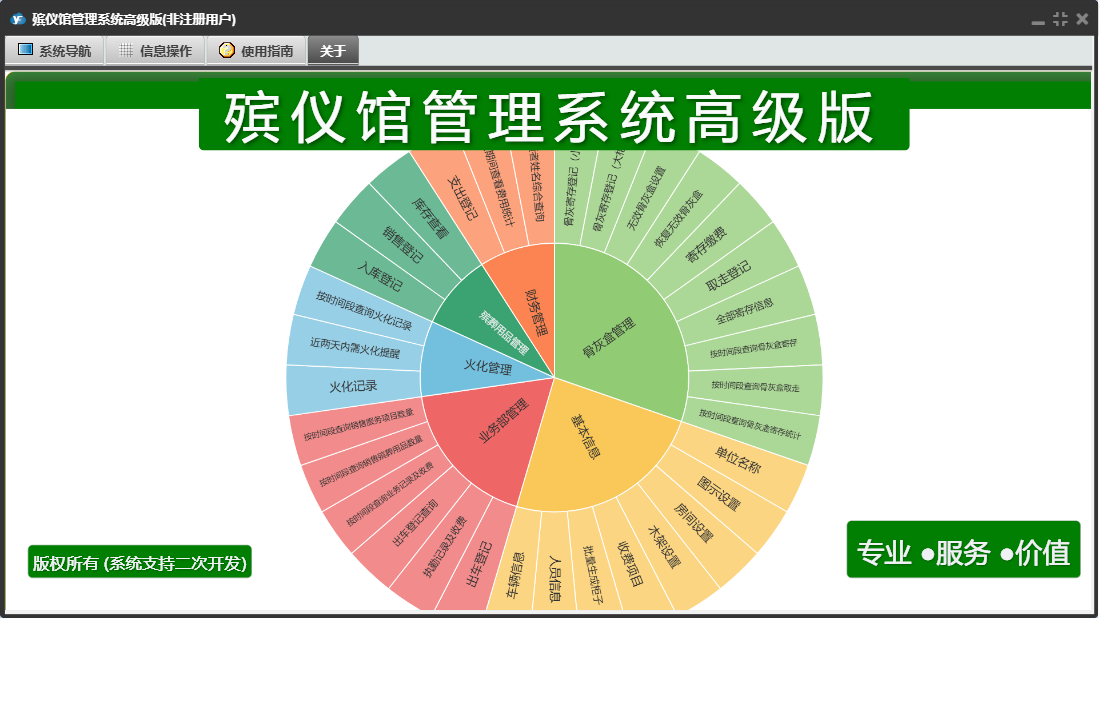The width and height of the screenshot is (1099, 723).
Task: Open 出车登记查询 segment
Action: (415, 523)
